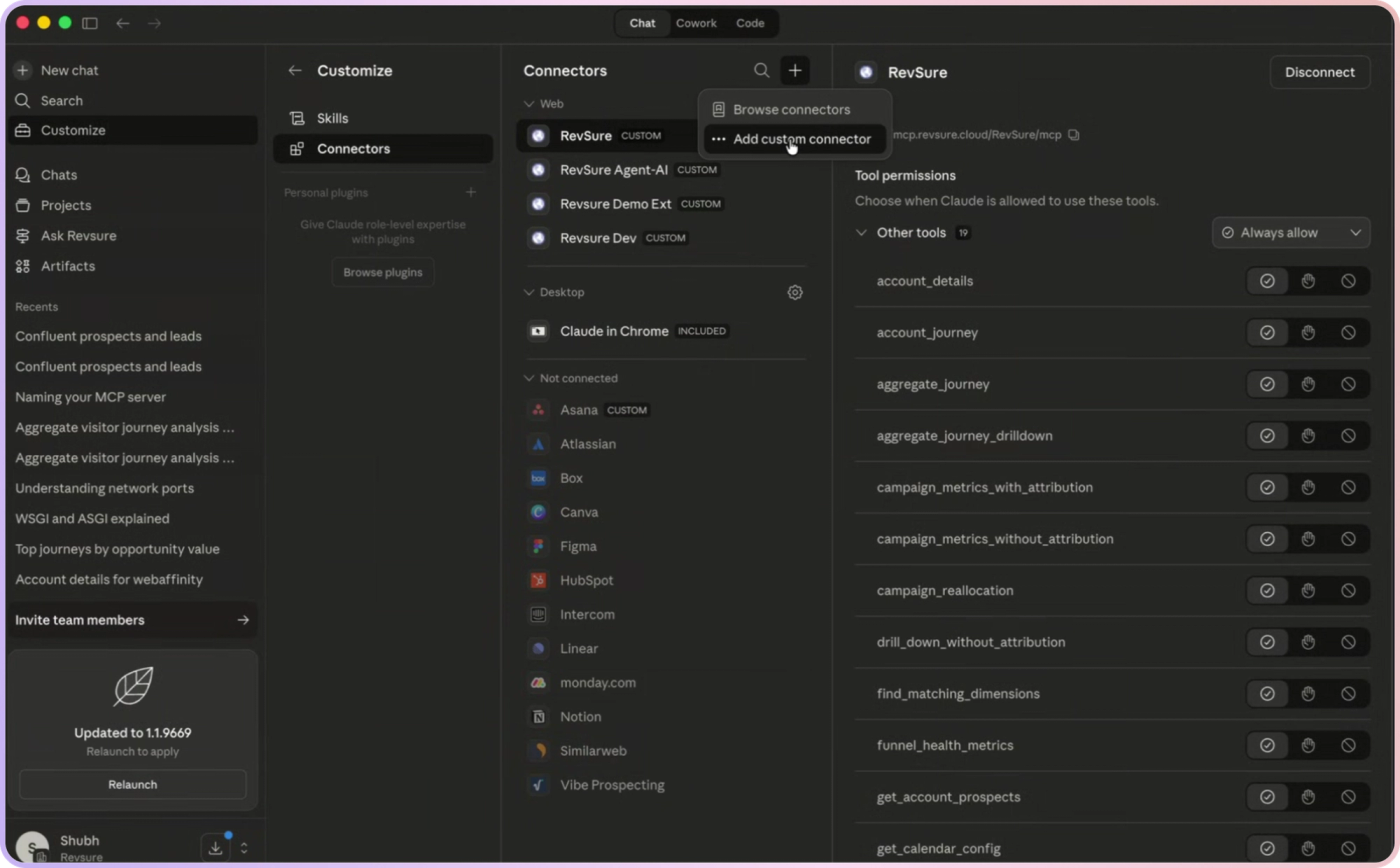The image size is (1400, 868).
Task: Open the Shubh profile avatar
Action: [32, 848]
